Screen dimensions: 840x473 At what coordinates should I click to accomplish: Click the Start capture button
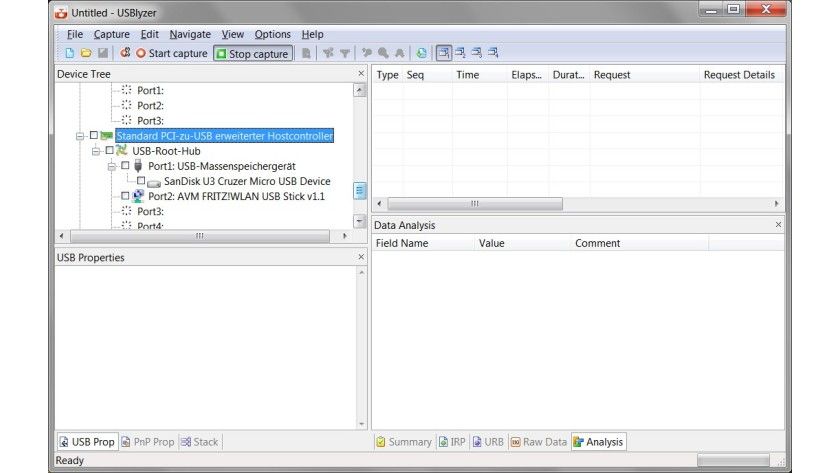[x=172, y=53]
